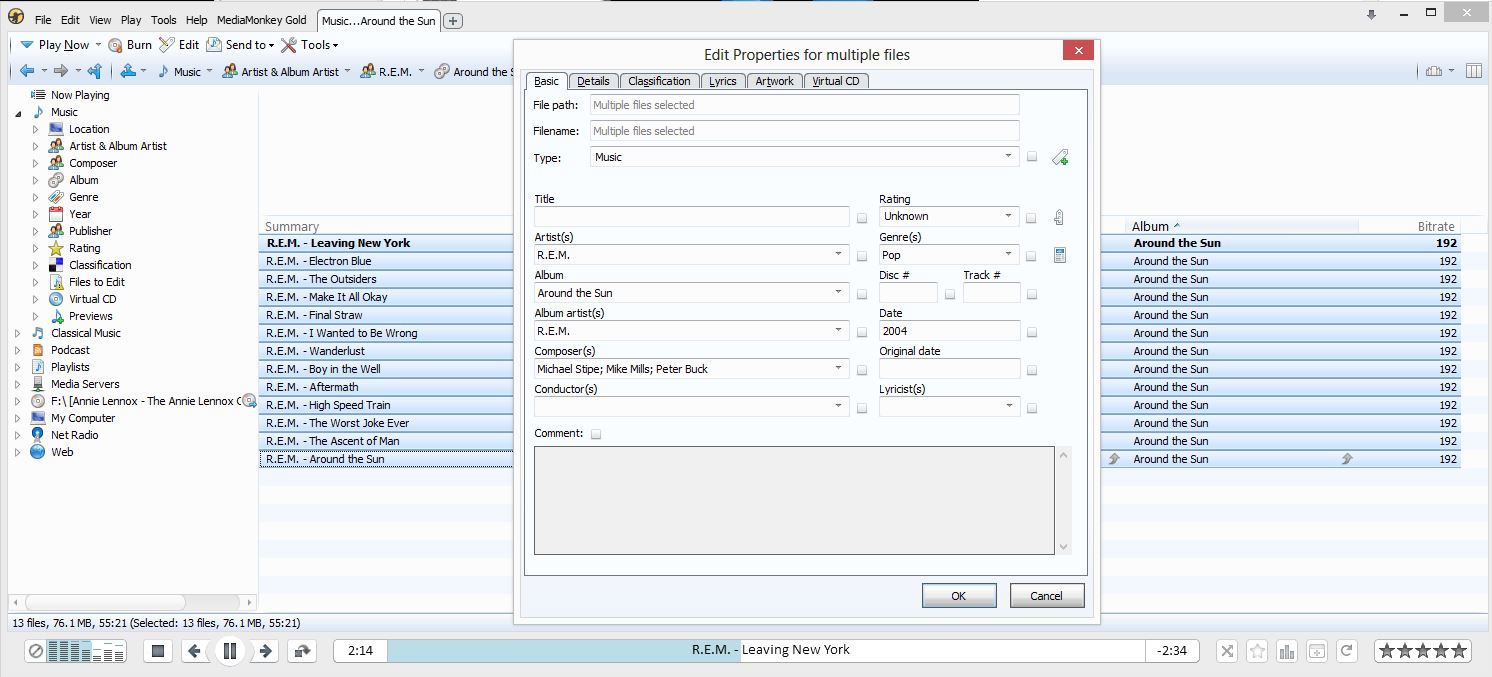Expand the Playlists tree node
This screenshot has height=677, width=1492.
[17, 367]
